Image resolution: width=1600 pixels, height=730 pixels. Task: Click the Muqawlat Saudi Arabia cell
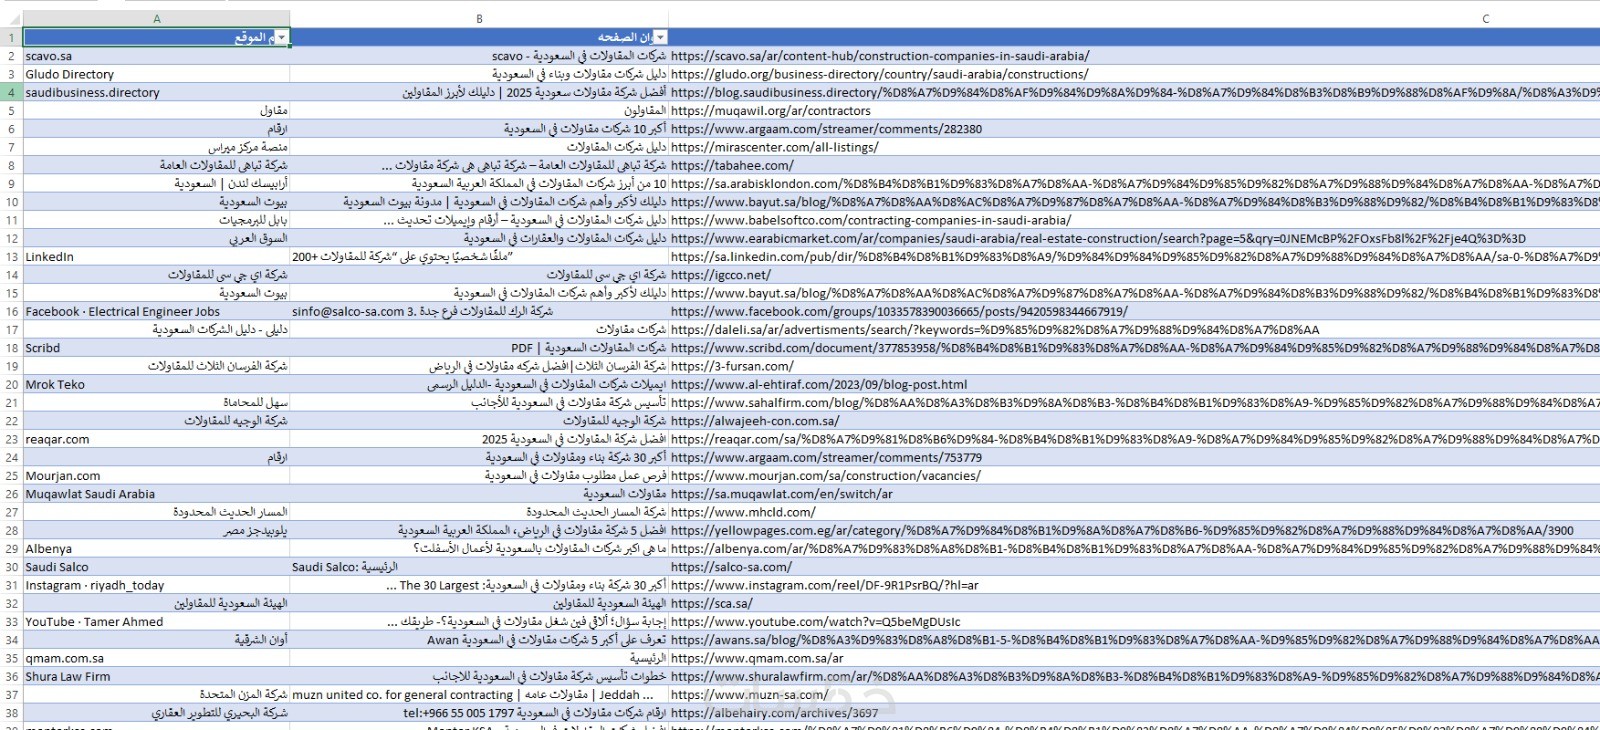point(156,494)
